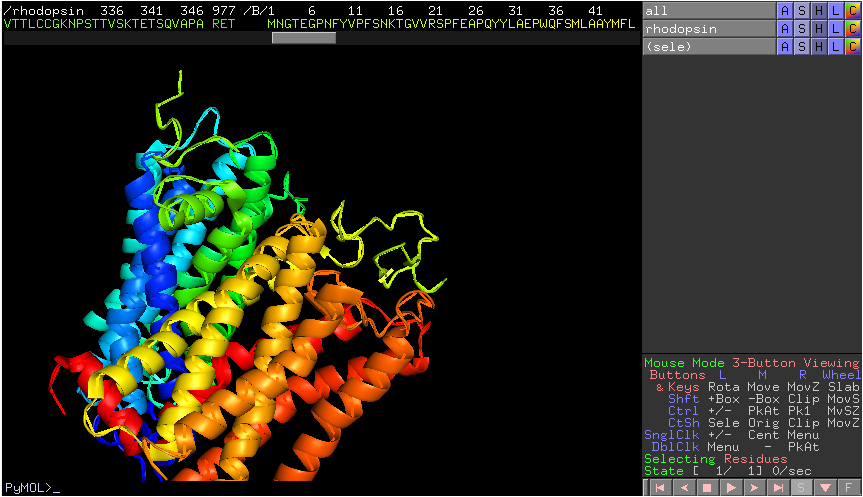
Task: Click residue number 346 in the sequence ruler
Action: pyautogui.click(x=192, y=11)
